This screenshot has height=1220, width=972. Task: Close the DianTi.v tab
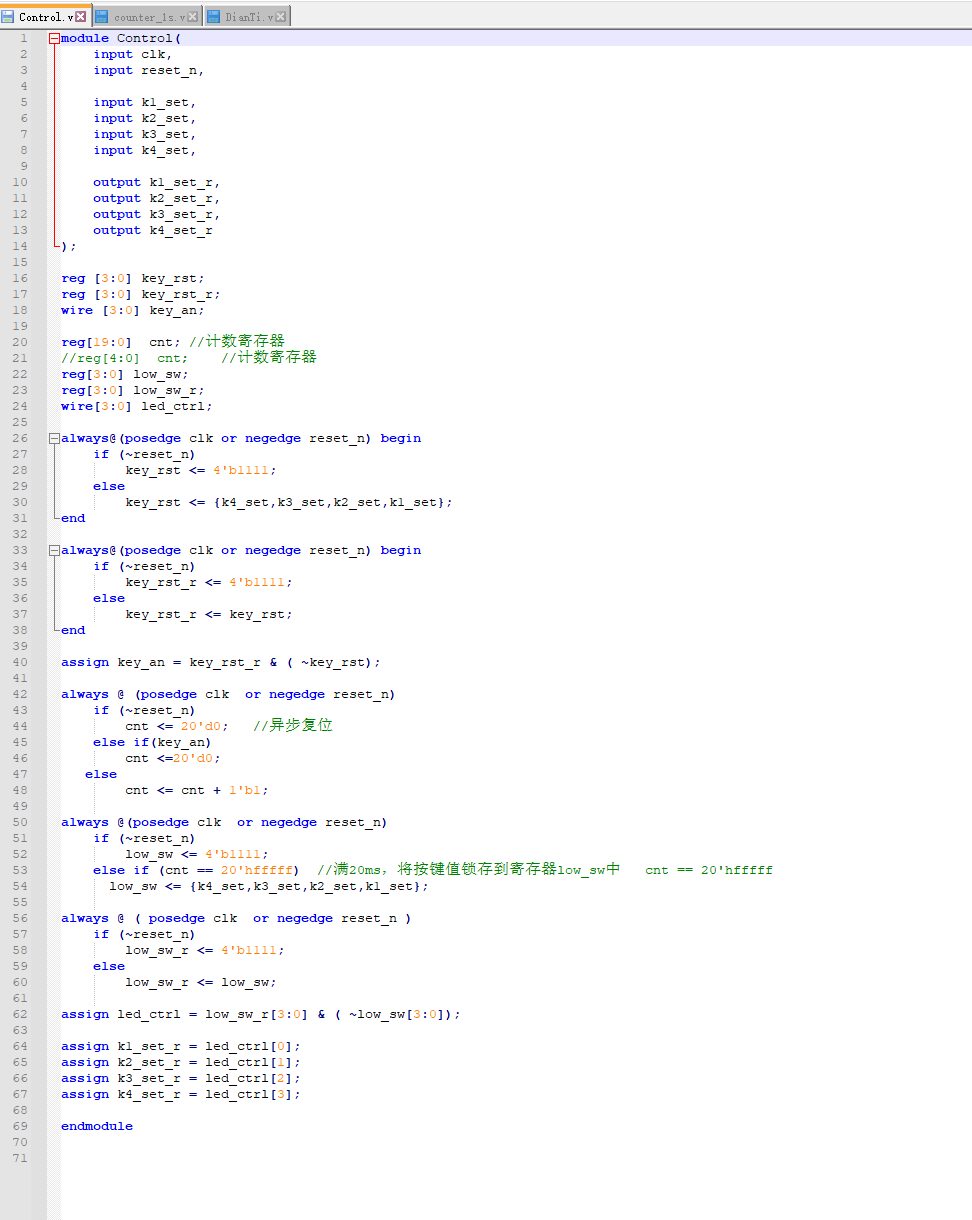280,17
